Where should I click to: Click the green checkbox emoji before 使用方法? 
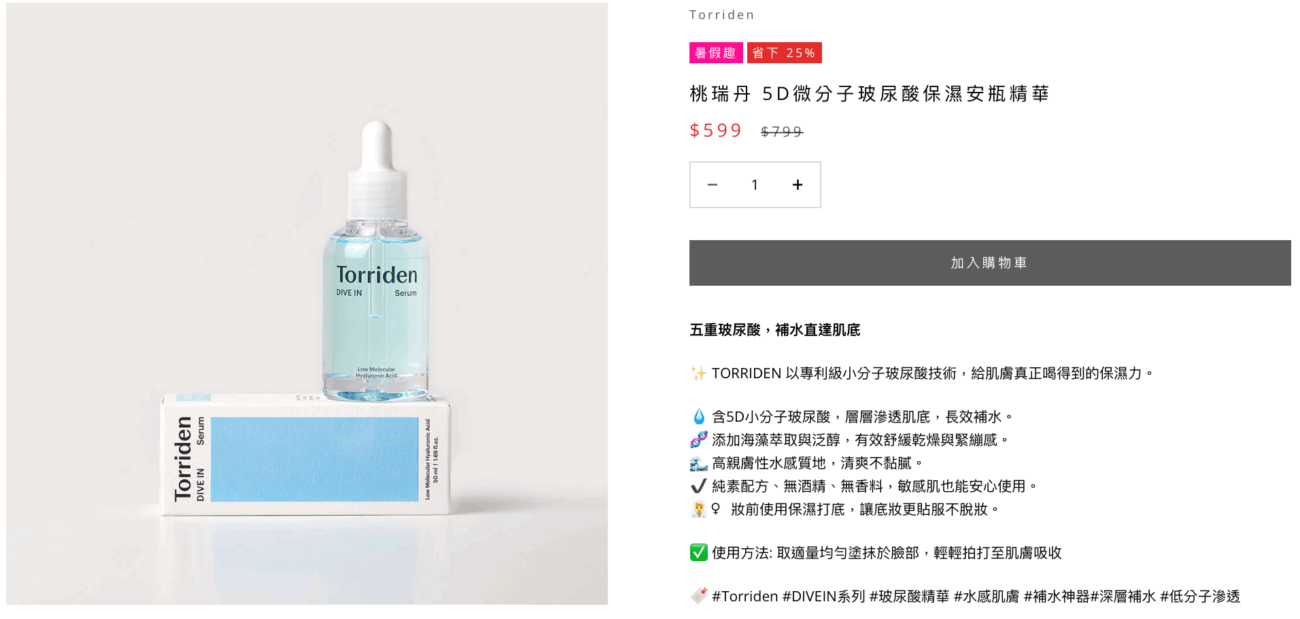pyautogui.click(x=699, y=552)
